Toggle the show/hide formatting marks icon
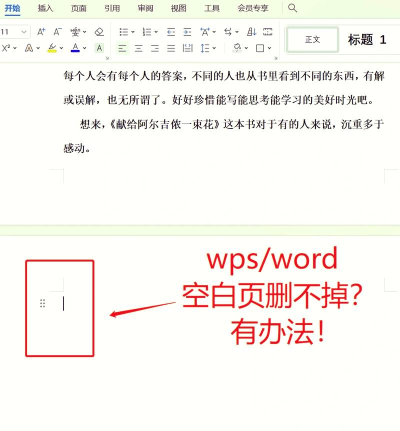This screenshot has height=431, width=400. point(268,32)
